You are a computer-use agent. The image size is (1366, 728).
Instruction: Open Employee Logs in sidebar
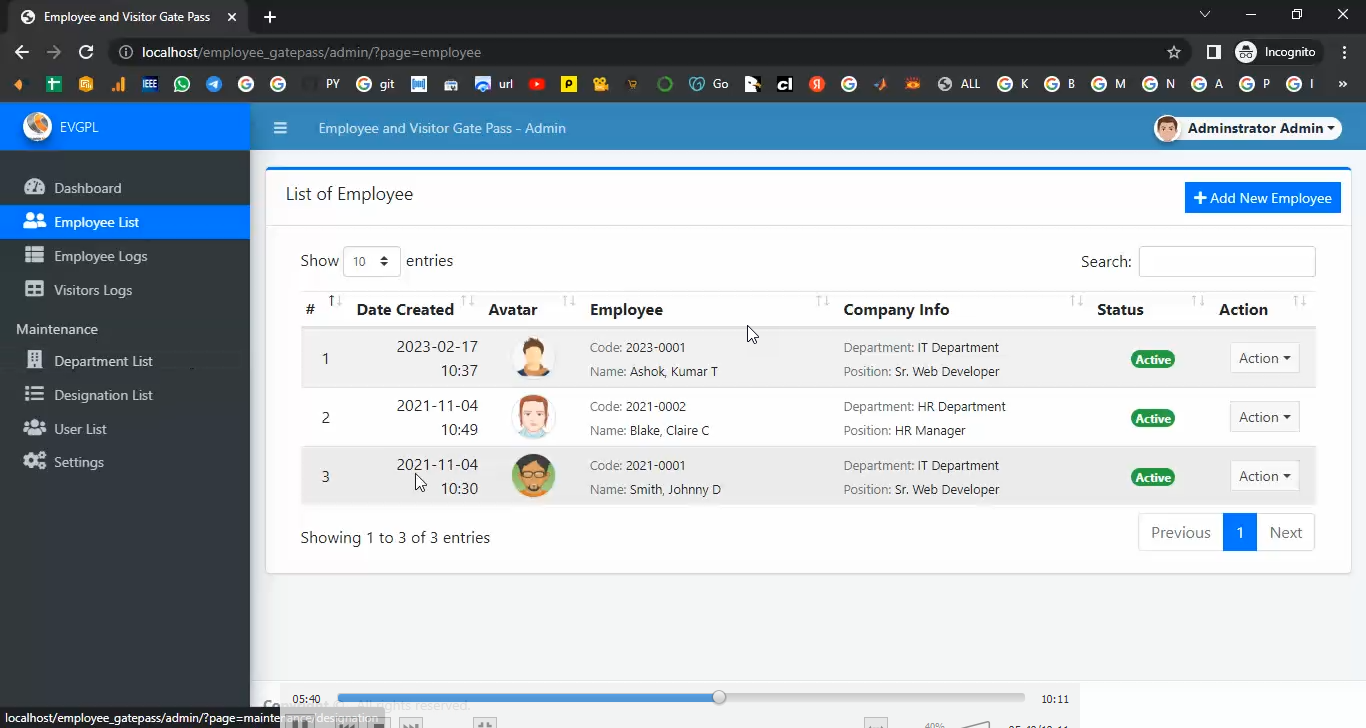(100, 256)
